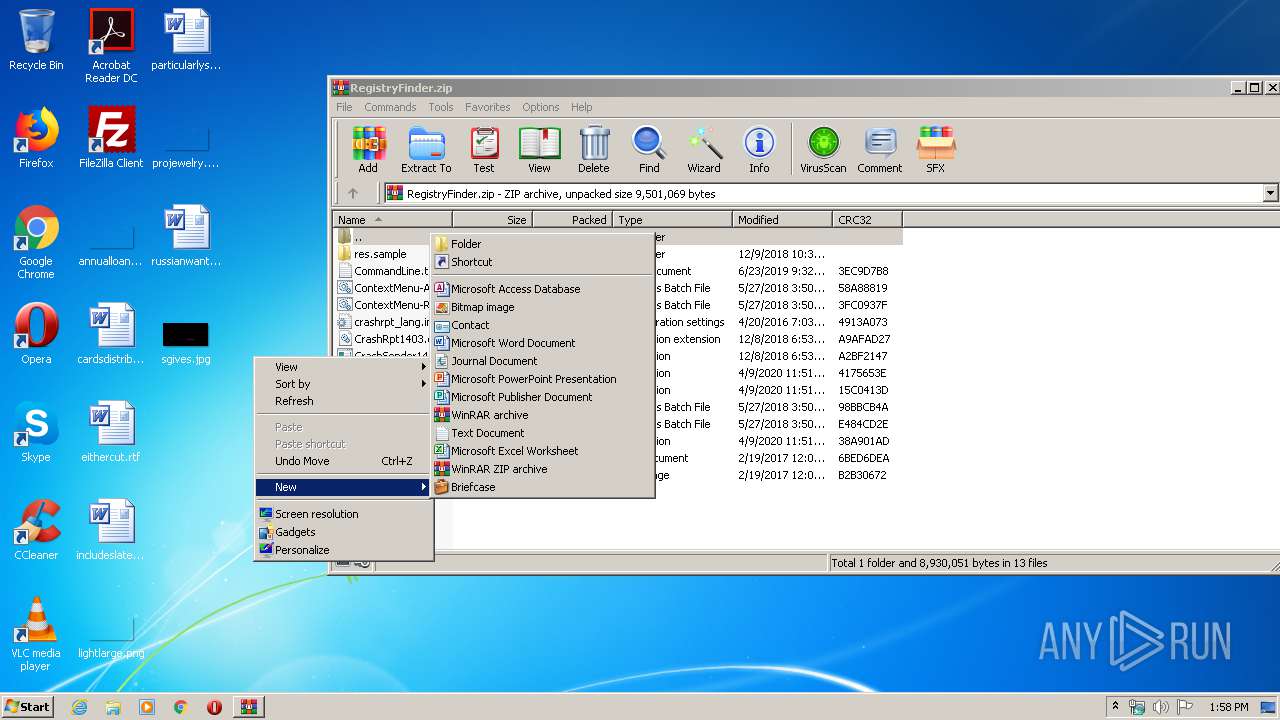Launch Firefox from the desktop

pyautogui.click(x=36, y=138)
